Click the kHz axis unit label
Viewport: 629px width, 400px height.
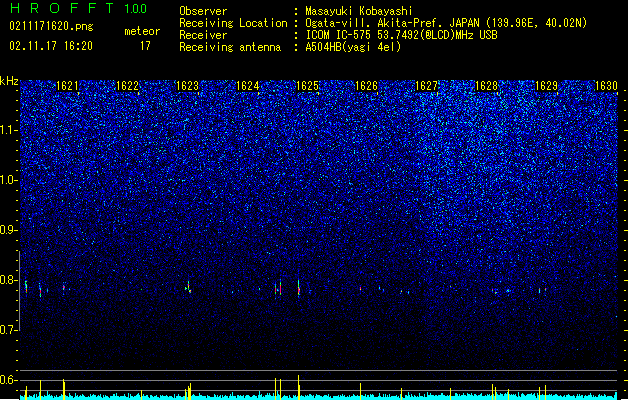[x=9, y=81]
